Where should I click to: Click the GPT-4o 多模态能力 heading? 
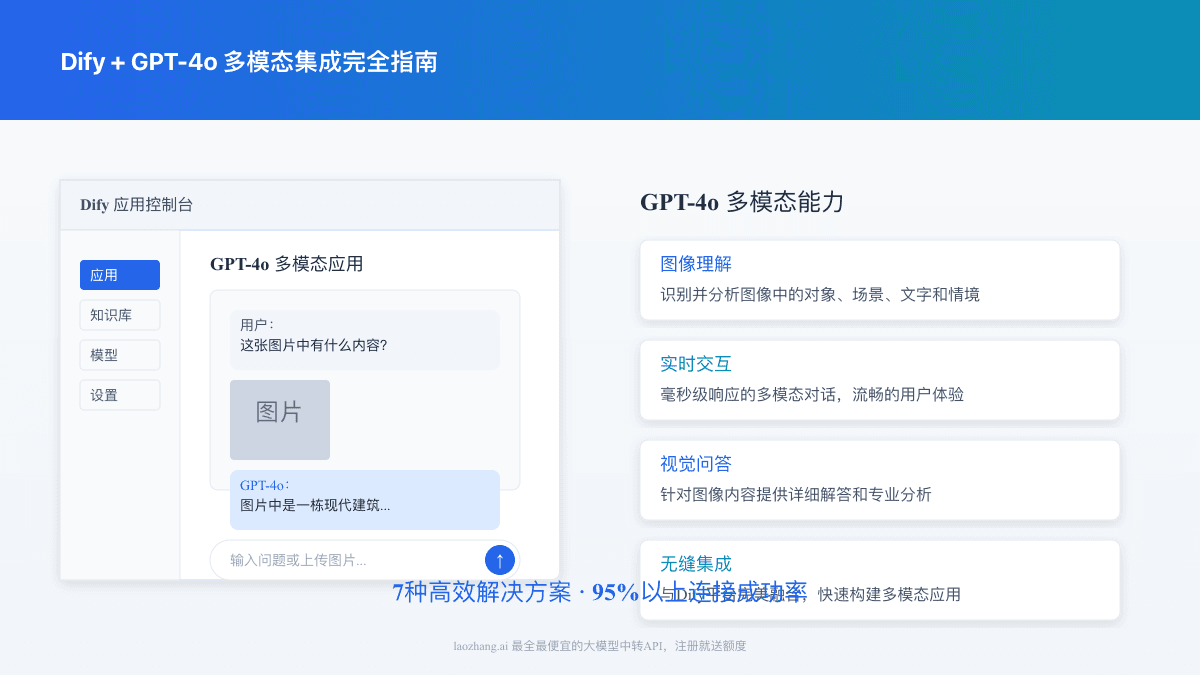coord(742,202)
